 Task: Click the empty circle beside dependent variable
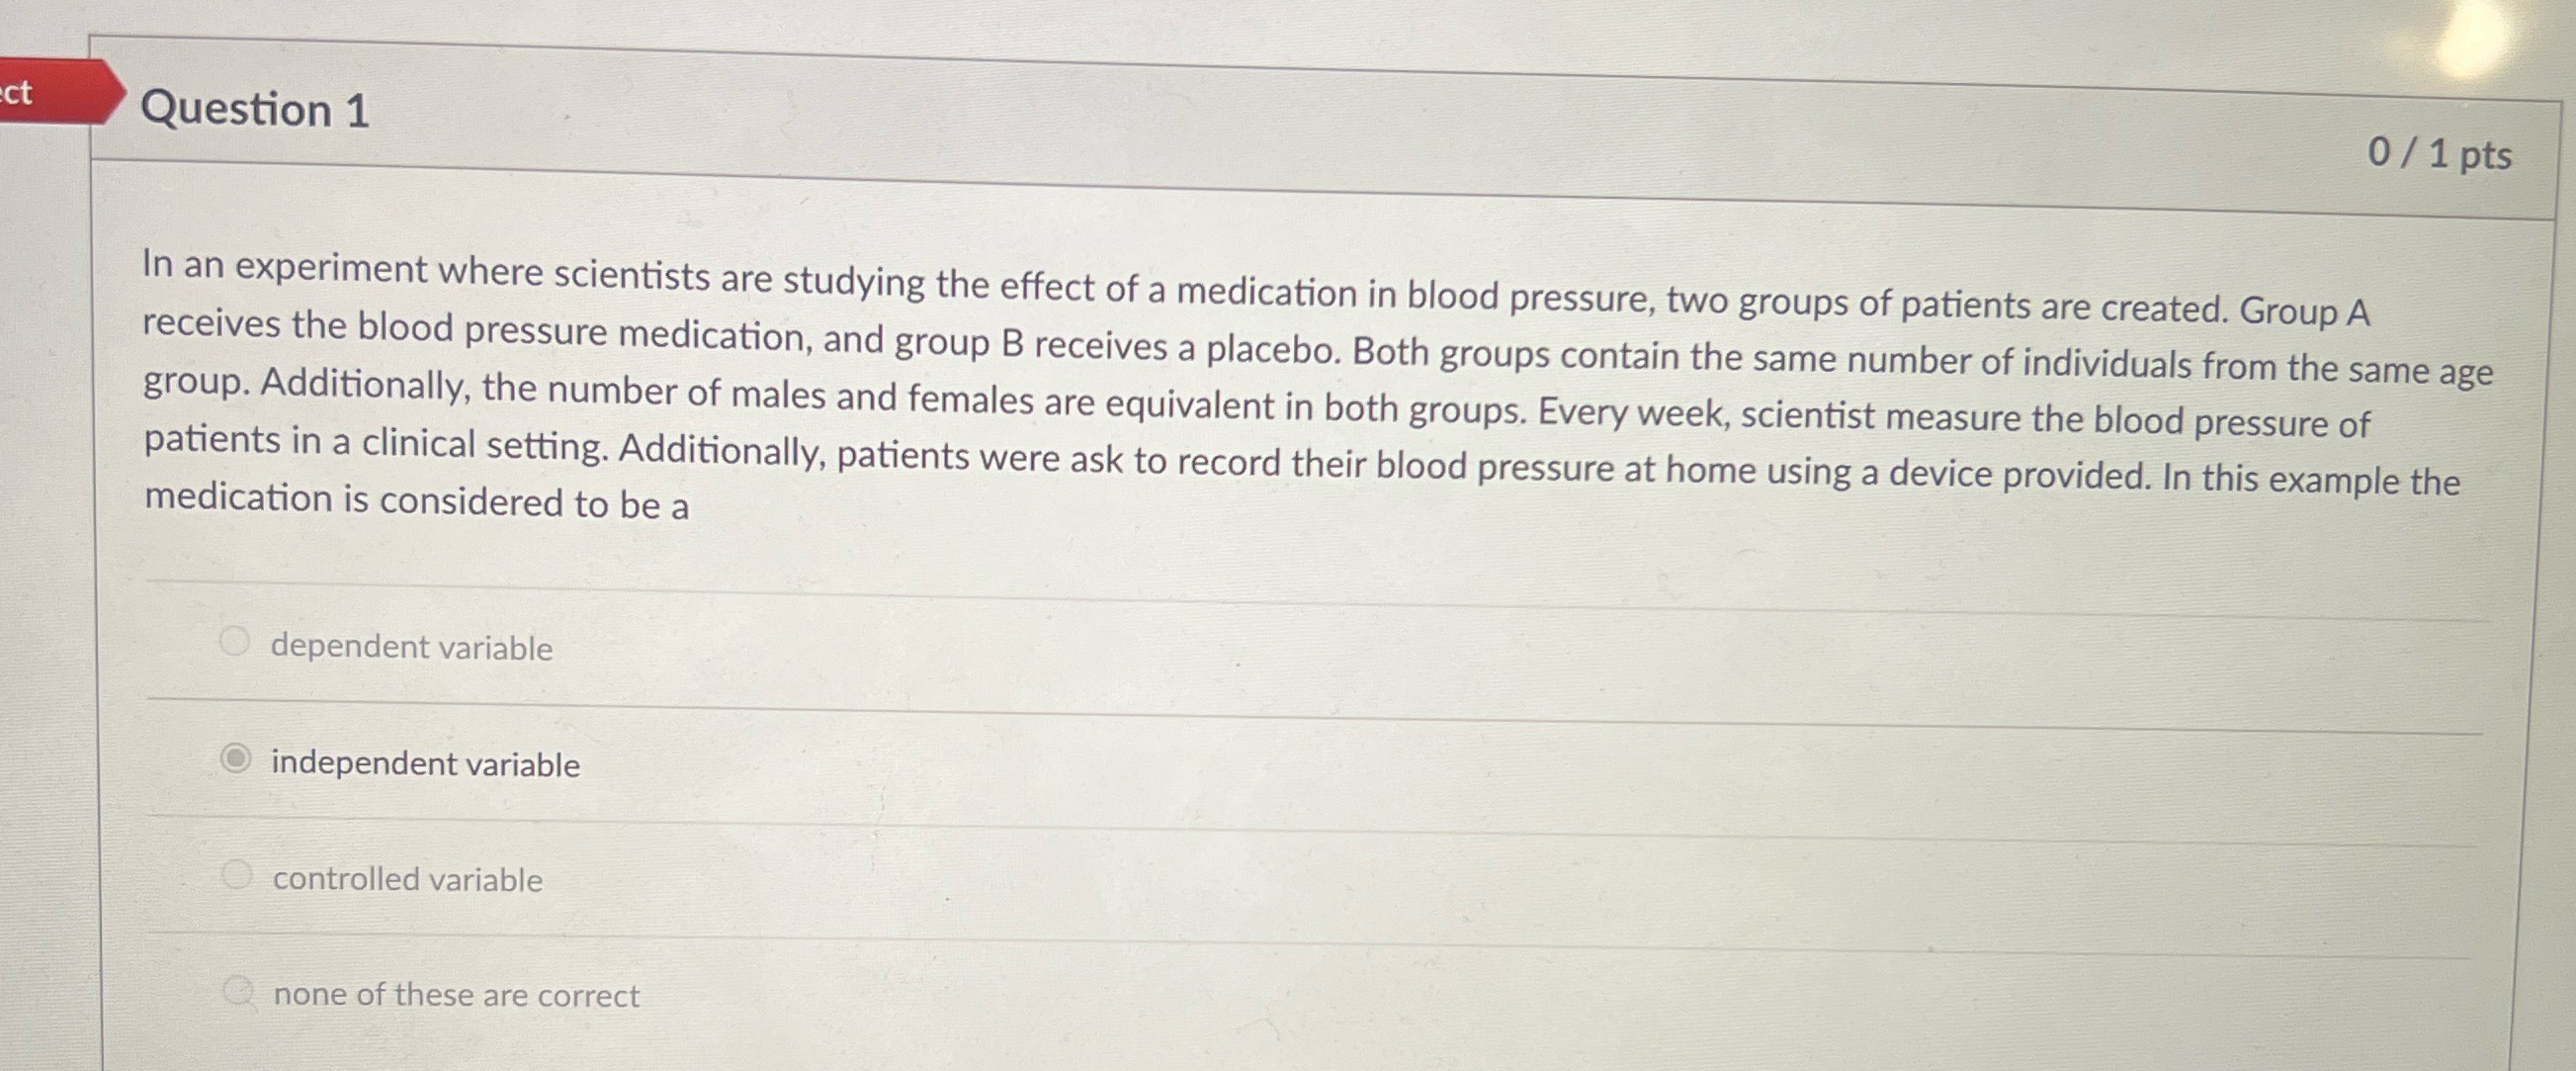click(x=234, y=640)
